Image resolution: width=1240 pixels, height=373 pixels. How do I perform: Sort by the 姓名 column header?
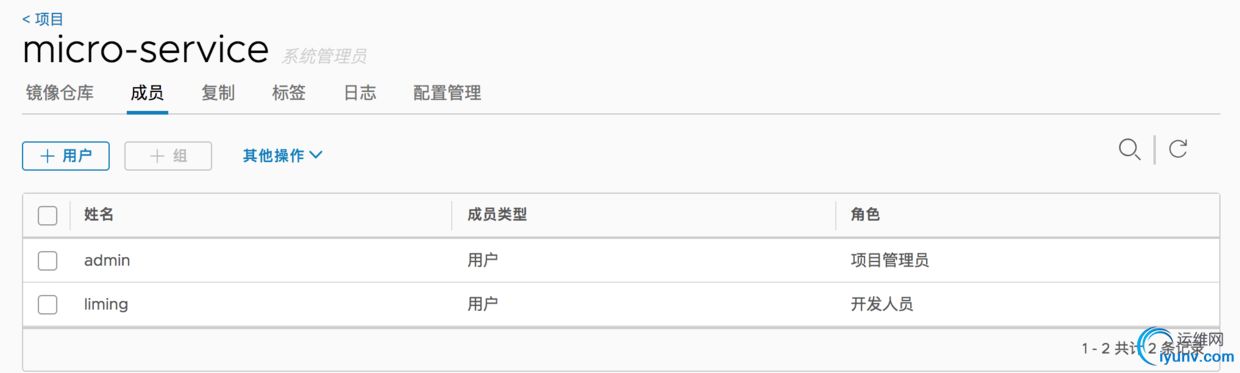pyautogui.click(x=99, y=215)
